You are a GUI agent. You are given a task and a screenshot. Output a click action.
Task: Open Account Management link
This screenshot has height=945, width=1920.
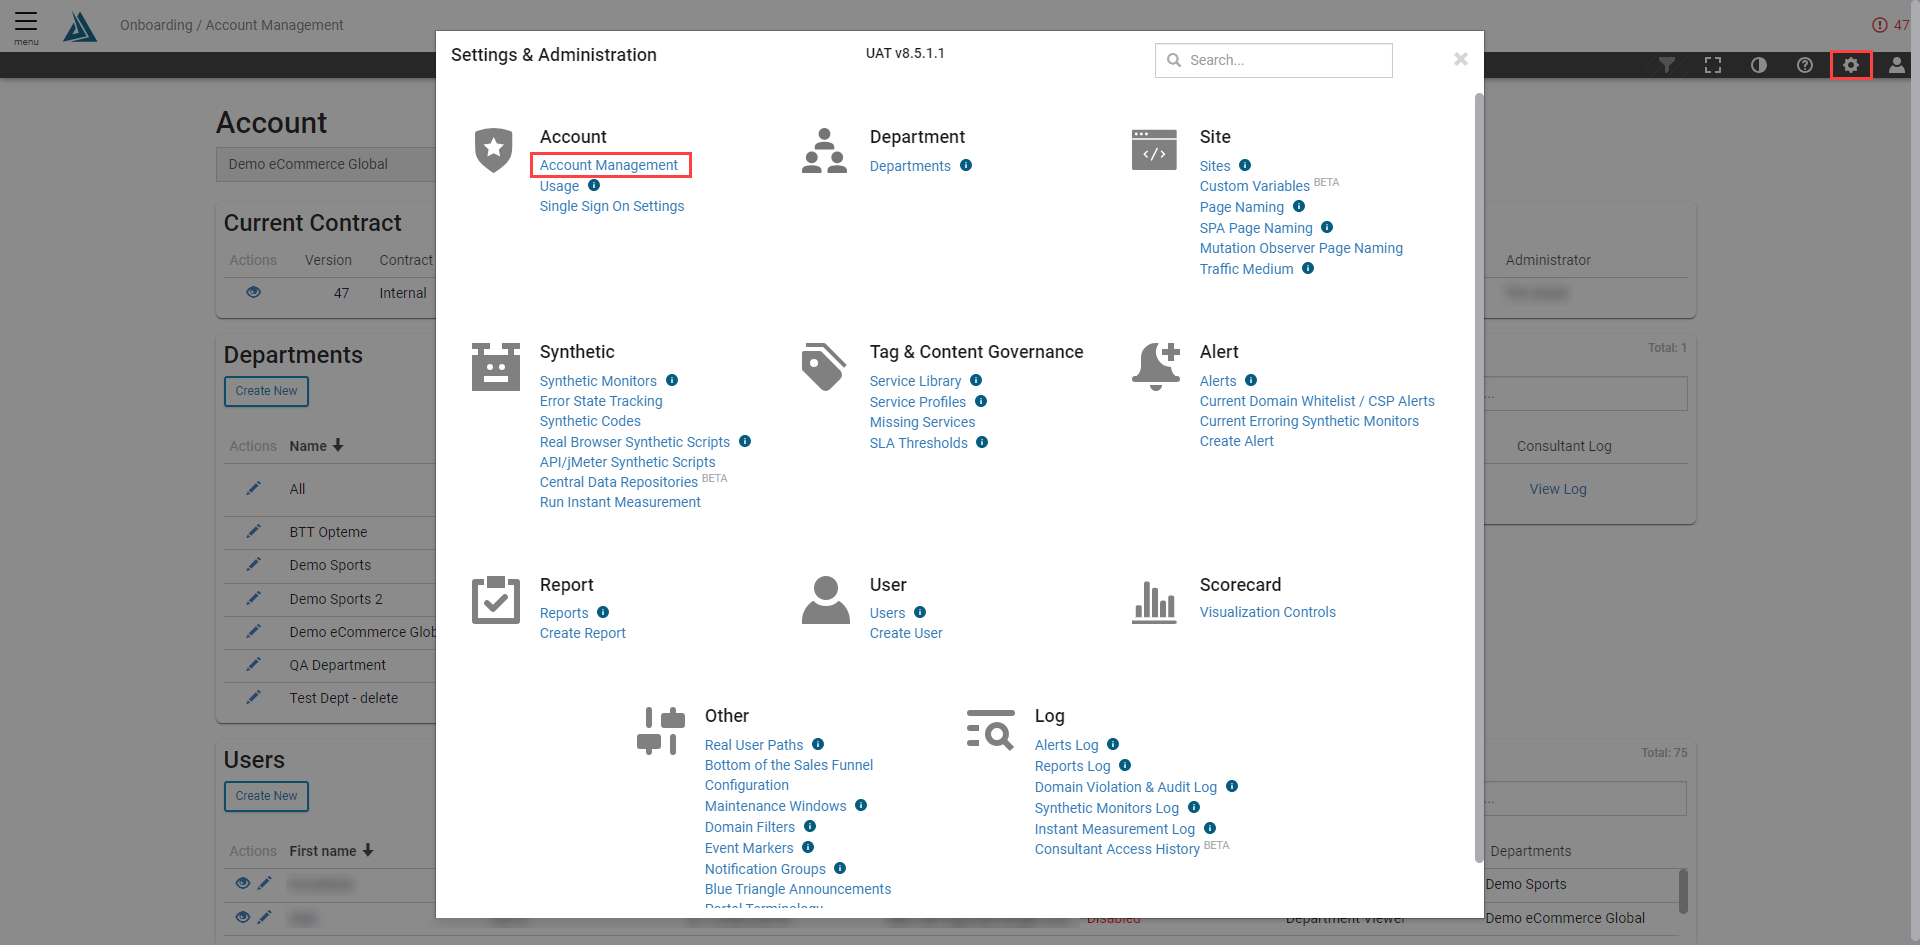click(x=609, y=165)
